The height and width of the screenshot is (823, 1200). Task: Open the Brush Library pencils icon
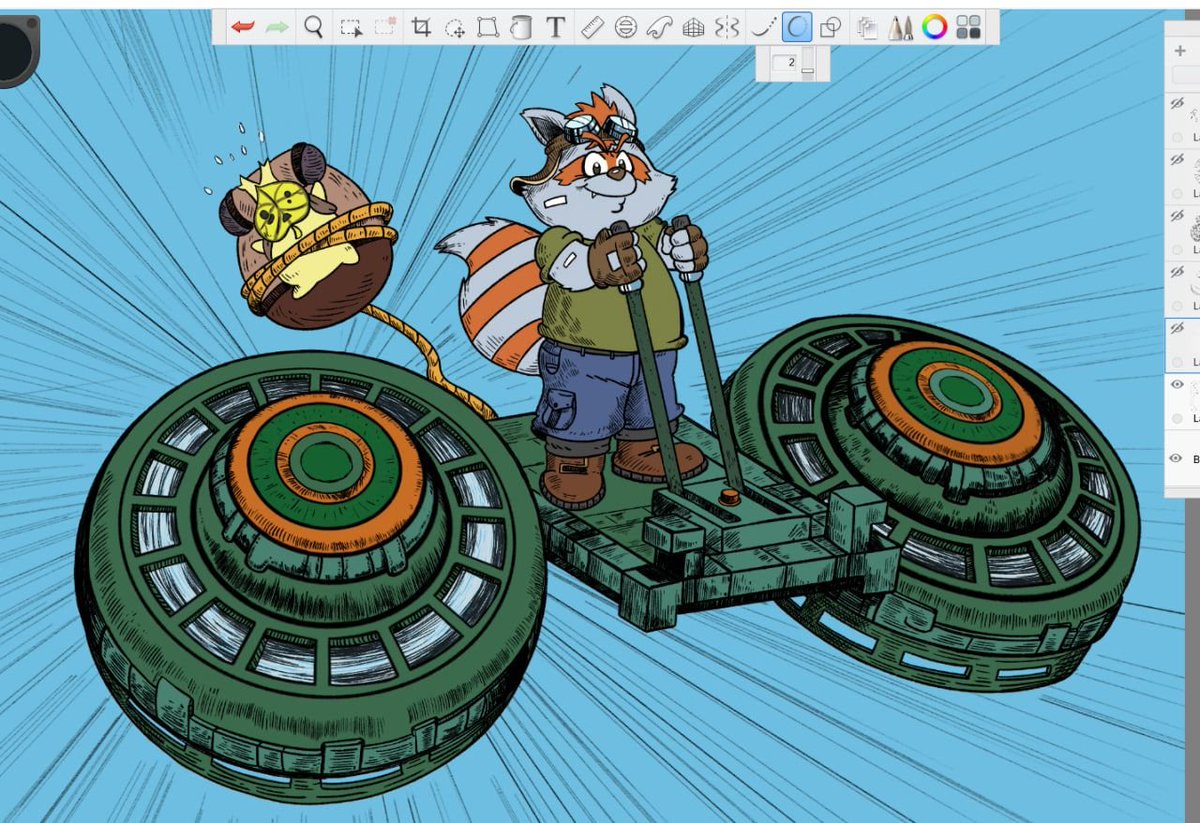pyautogui.click(x=901, y=27)
